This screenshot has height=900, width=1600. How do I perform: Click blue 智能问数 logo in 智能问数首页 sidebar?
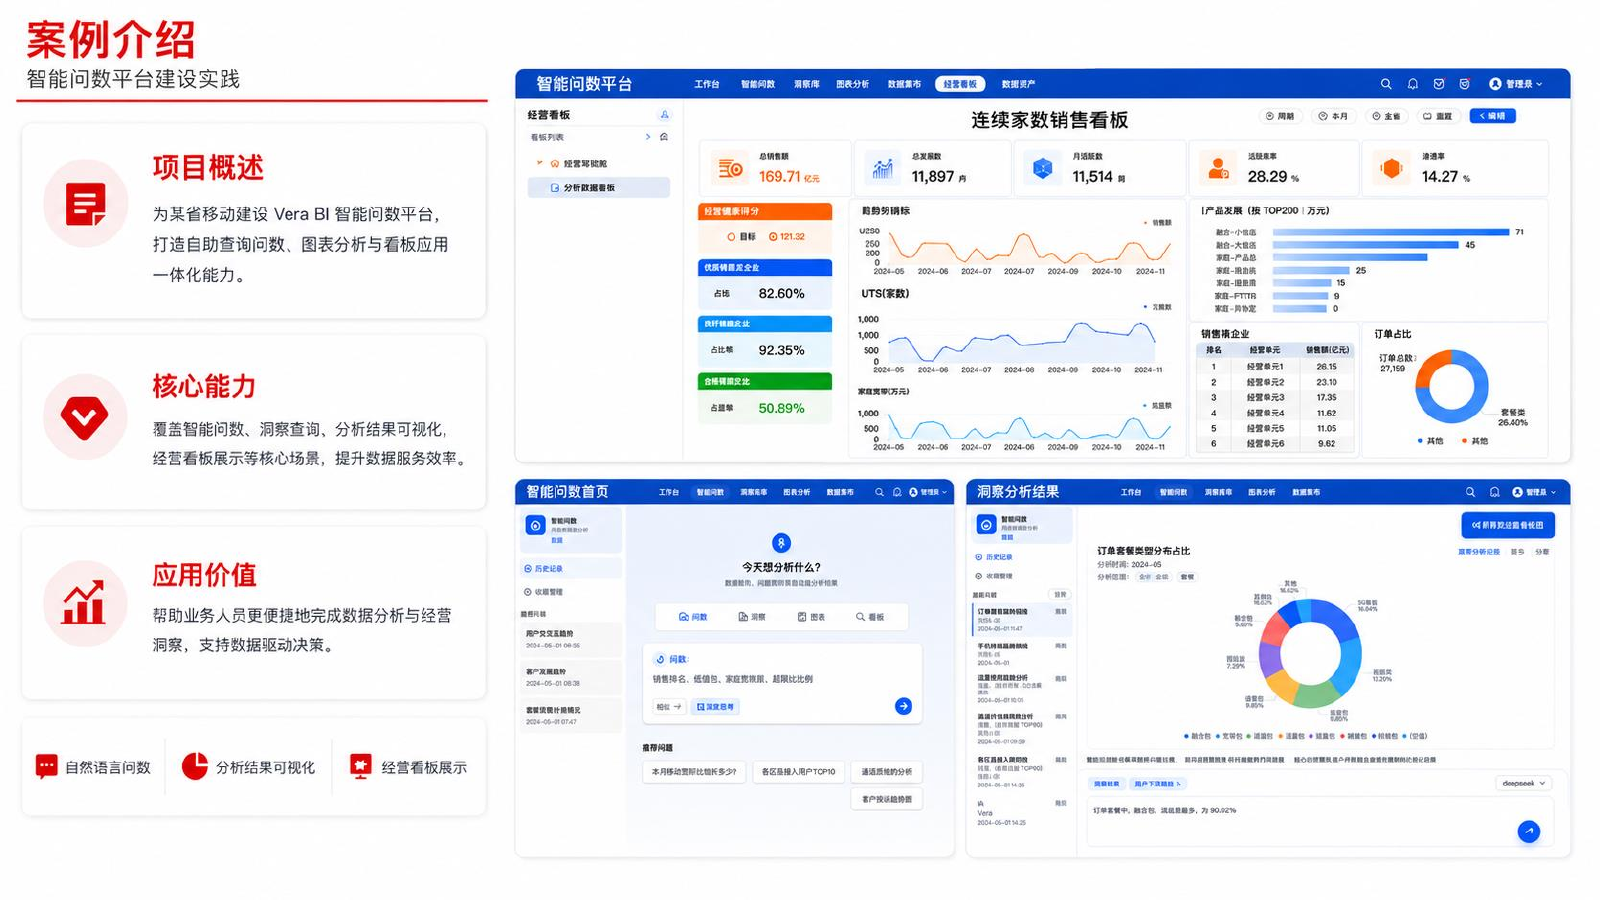(535, 525)
